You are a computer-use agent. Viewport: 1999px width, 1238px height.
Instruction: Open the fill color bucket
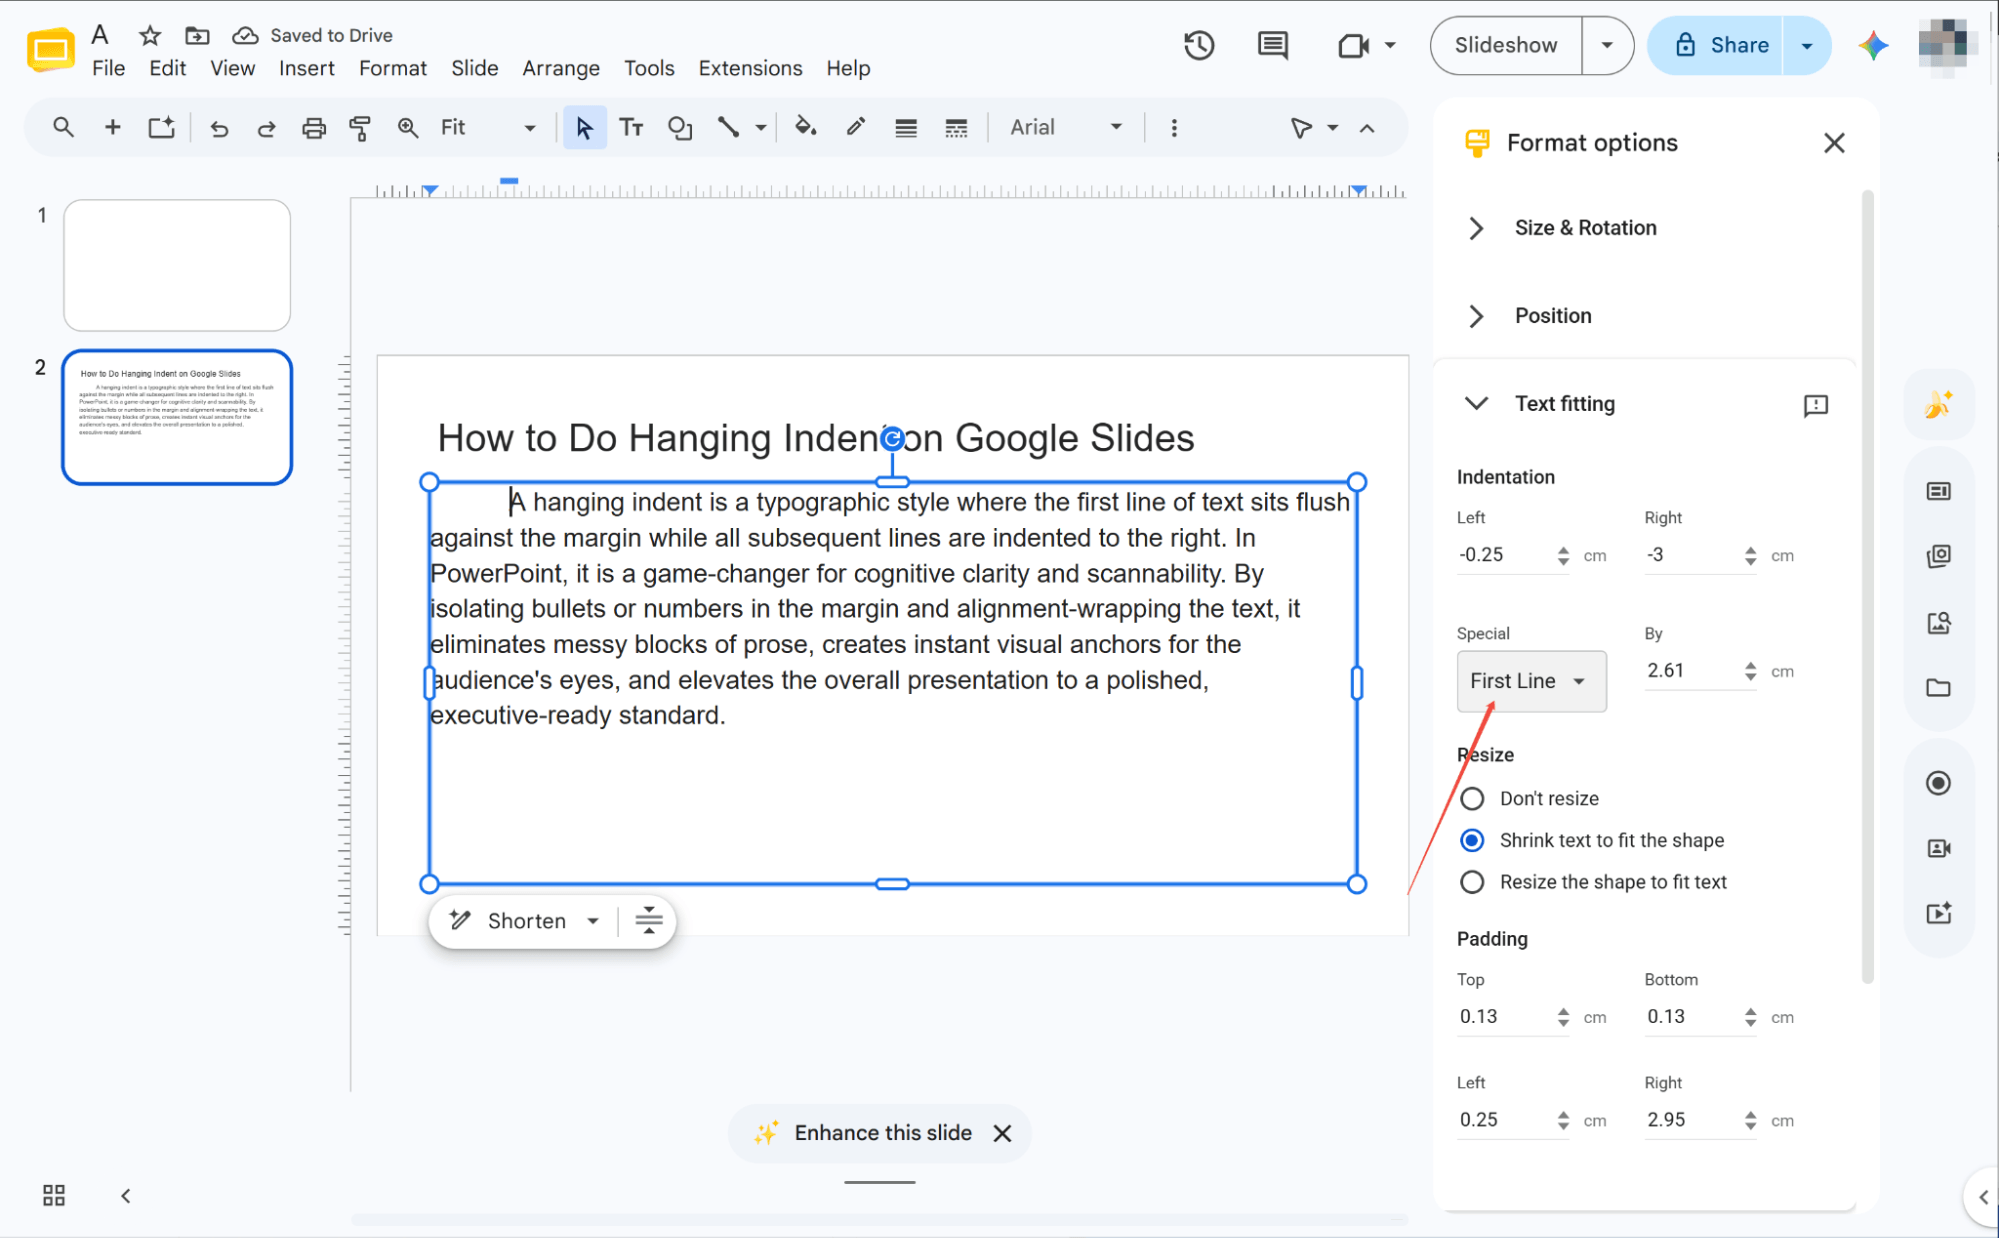[x=805, y=127]
